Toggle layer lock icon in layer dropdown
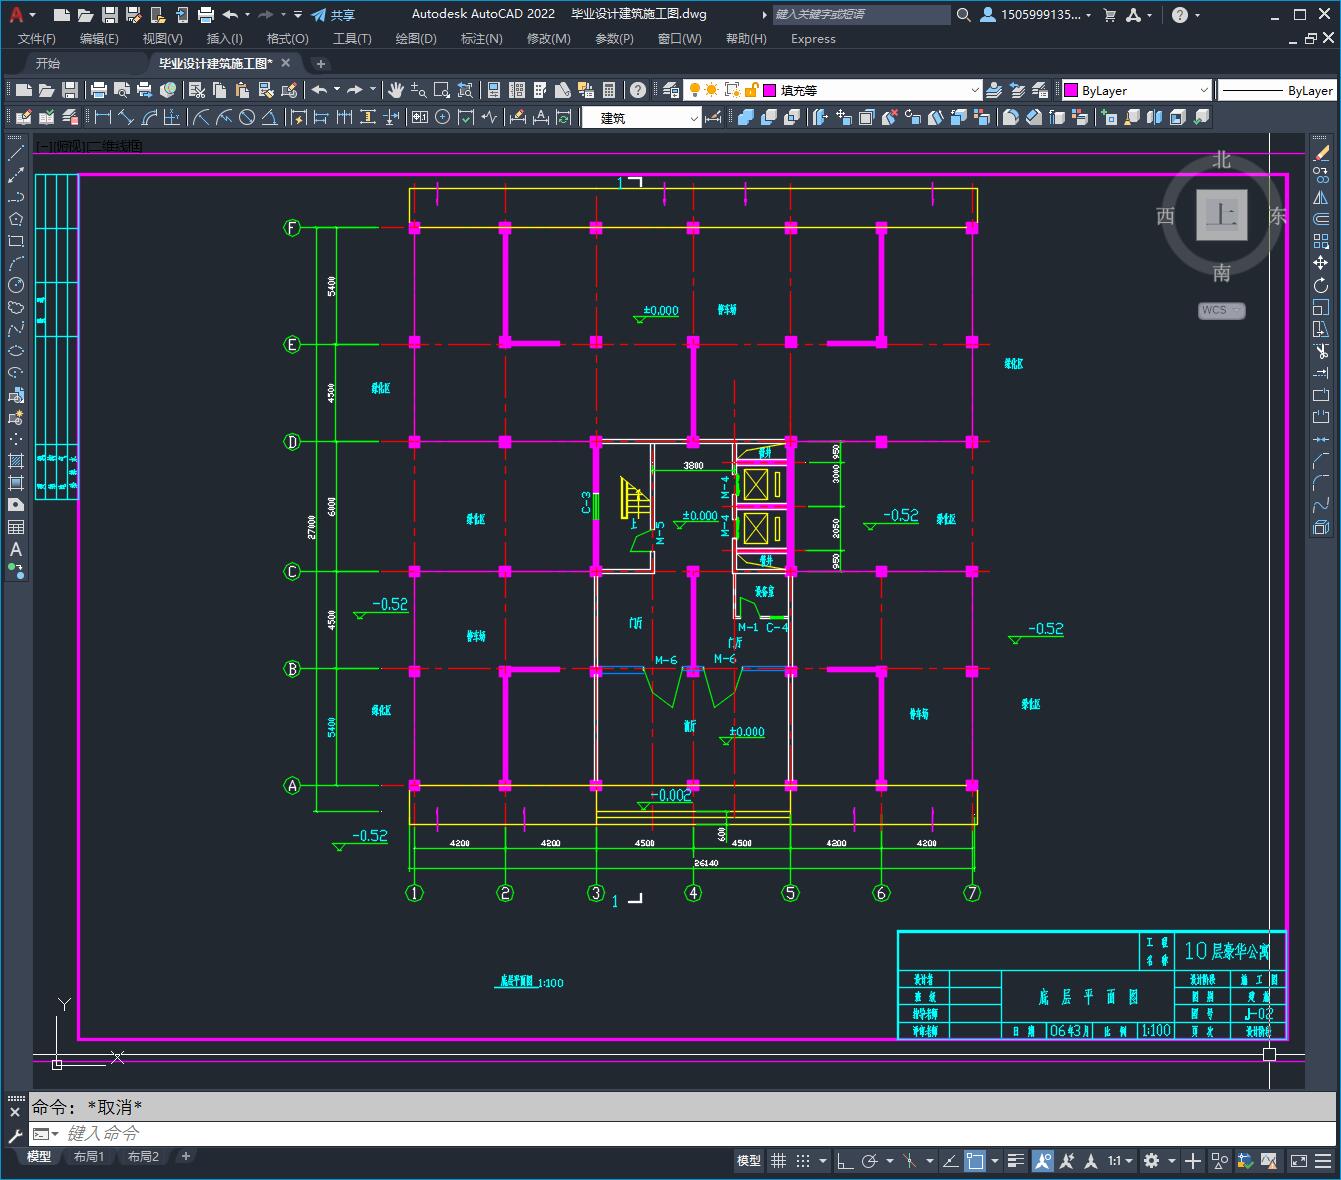The image size is (1341, 1180). pyautogui.click(x=752, y=90)
